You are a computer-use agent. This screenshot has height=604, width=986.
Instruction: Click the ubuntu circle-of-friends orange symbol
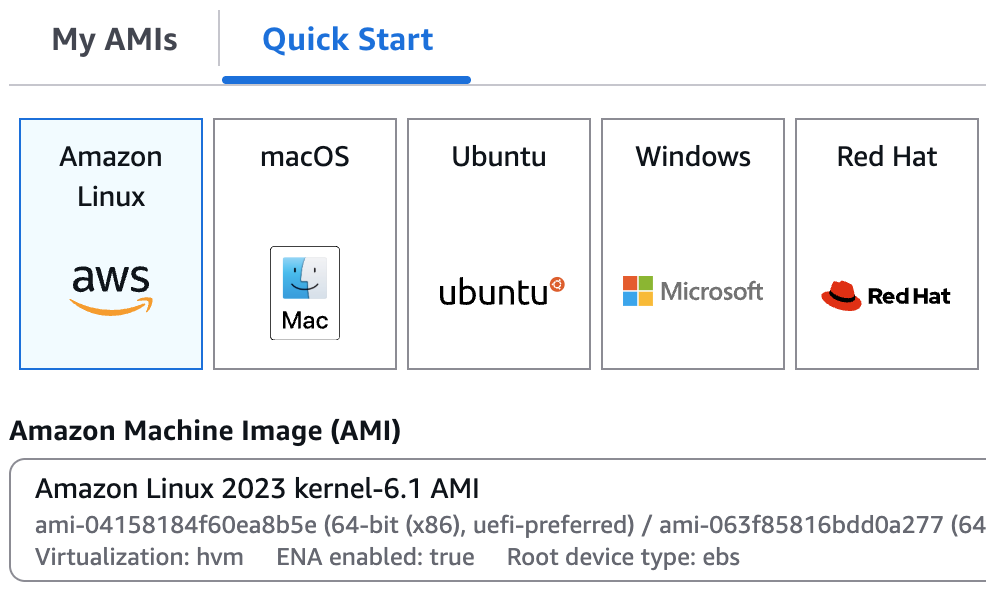(x=558, y=285)
